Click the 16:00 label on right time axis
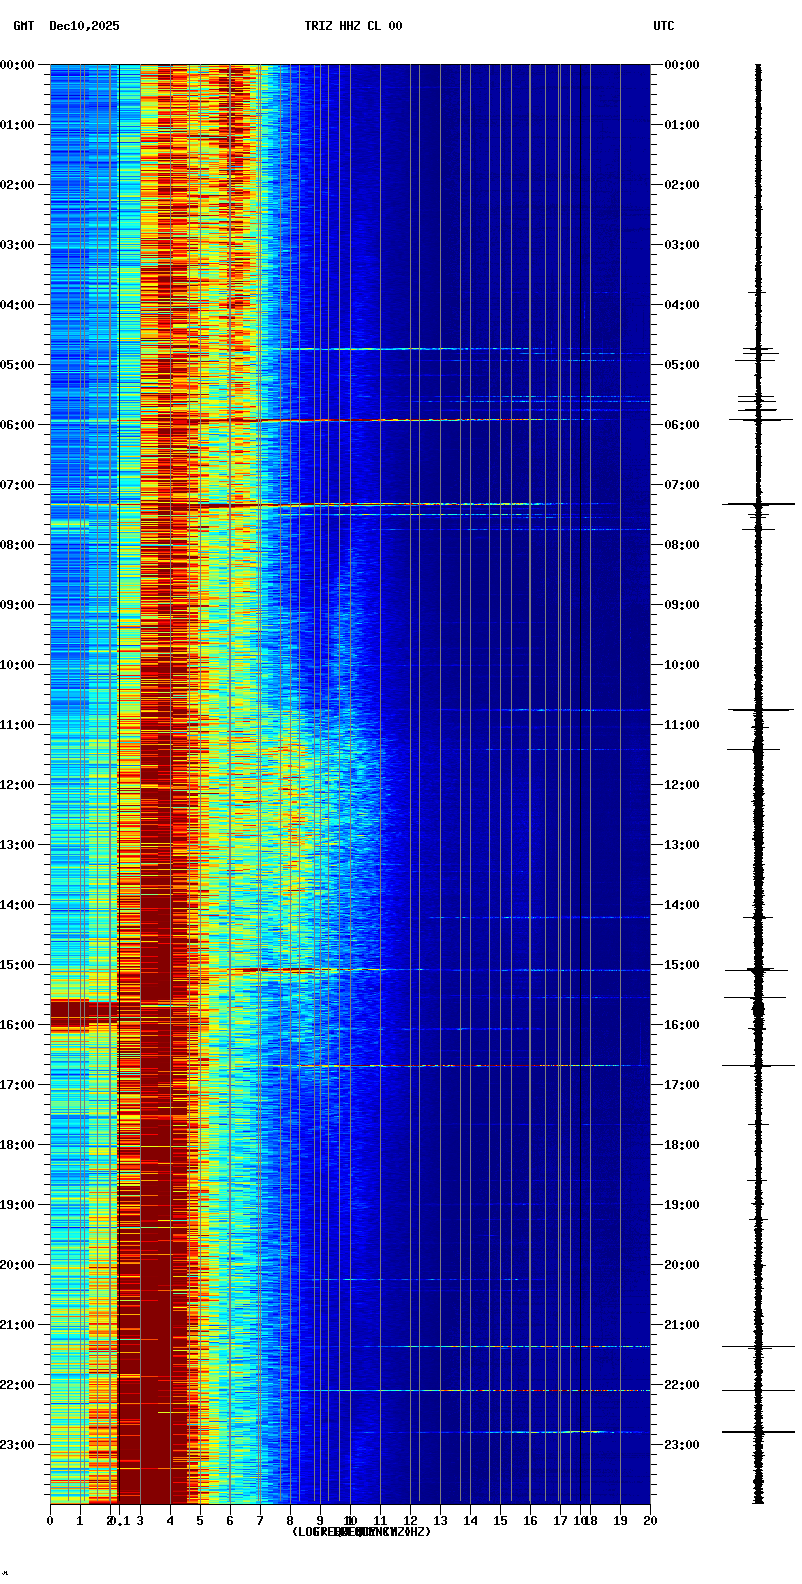 [x=683, y=1025]
